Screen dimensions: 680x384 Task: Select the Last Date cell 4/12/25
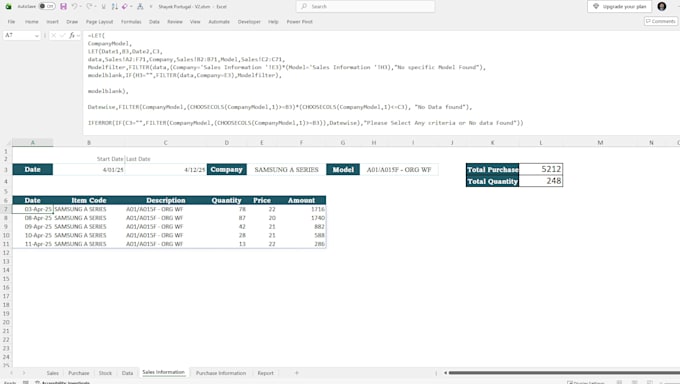click(165, 170)
